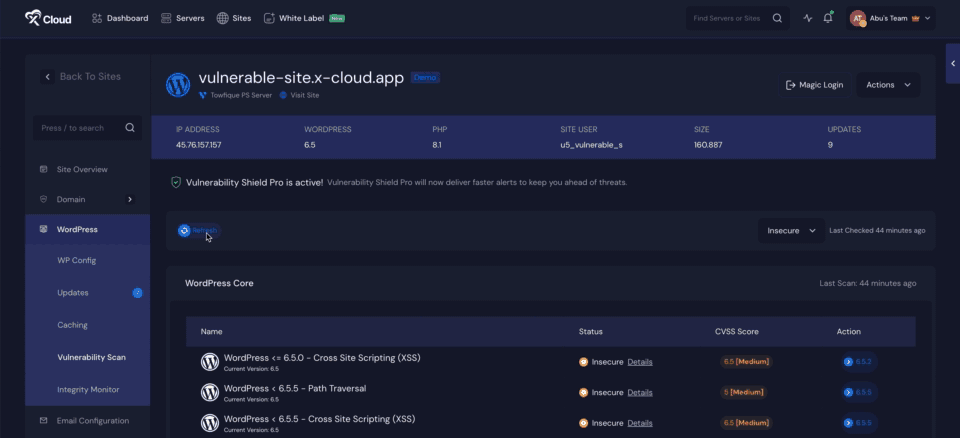This screenshot has height=438, width=960.
Task: Collapse the right side panel arrow
Action: tap(952, 63)
